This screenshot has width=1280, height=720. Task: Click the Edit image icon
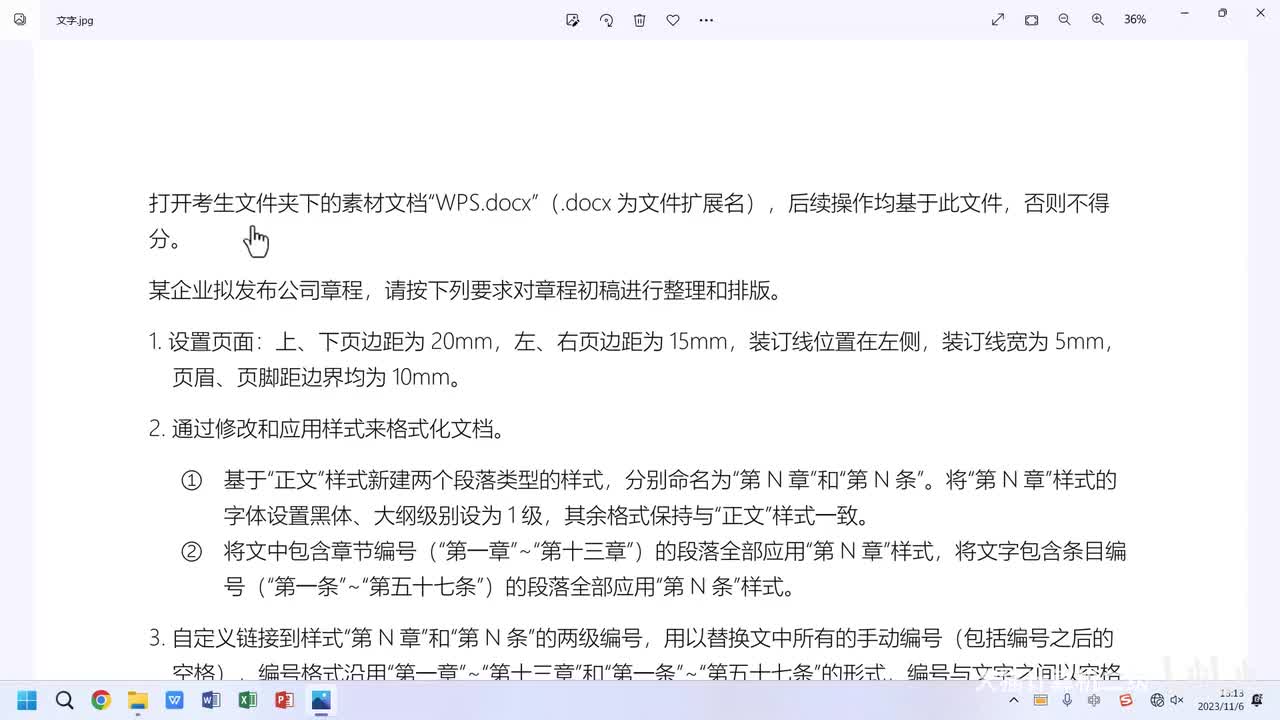pyautogui.click(x=573, y=20)
